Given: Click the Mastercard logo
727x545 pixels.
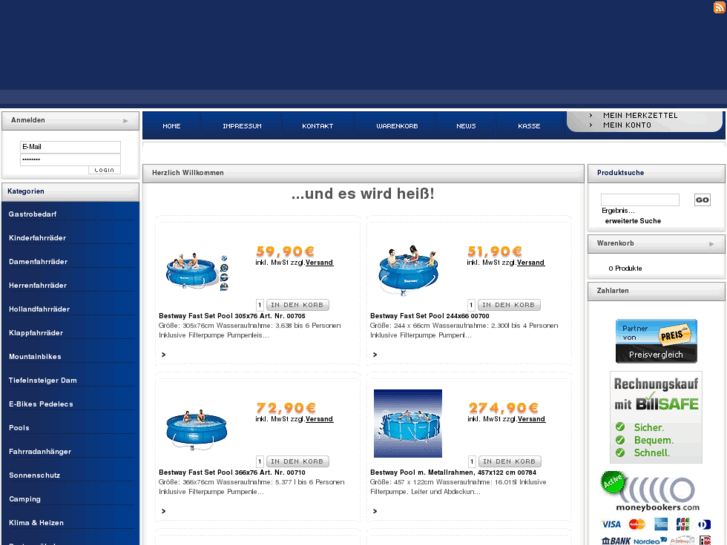Looking at the screenshot, I should click(637, 524).
